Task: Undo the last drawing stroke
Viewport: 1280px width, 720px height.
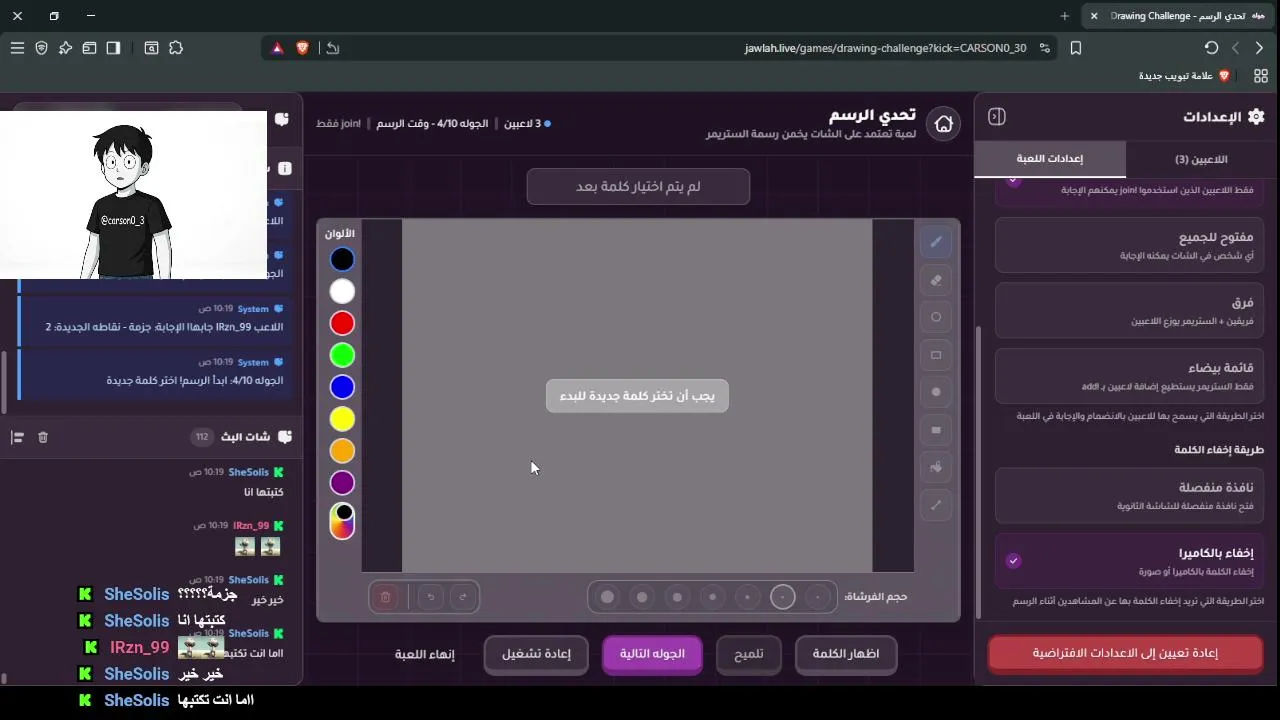Action: 431,597
